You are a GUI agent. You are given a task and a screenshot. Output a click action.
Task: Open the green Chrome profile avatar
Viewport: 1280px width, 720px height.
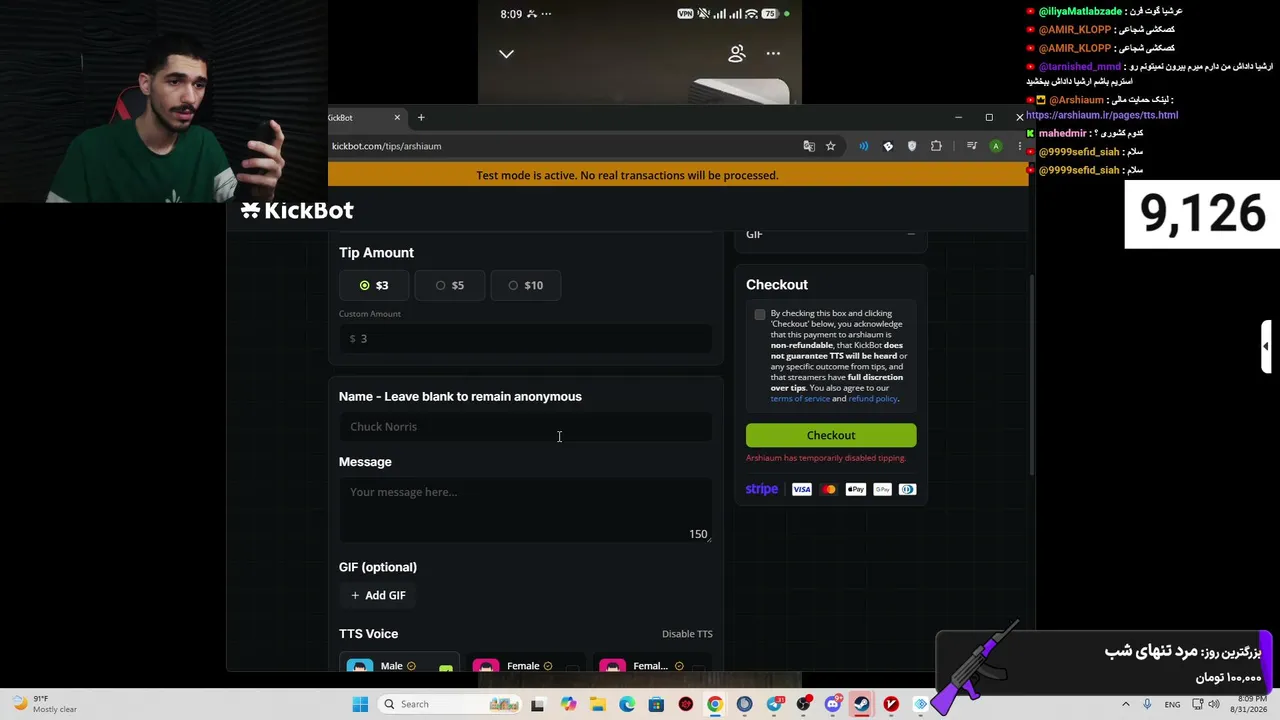995,146
